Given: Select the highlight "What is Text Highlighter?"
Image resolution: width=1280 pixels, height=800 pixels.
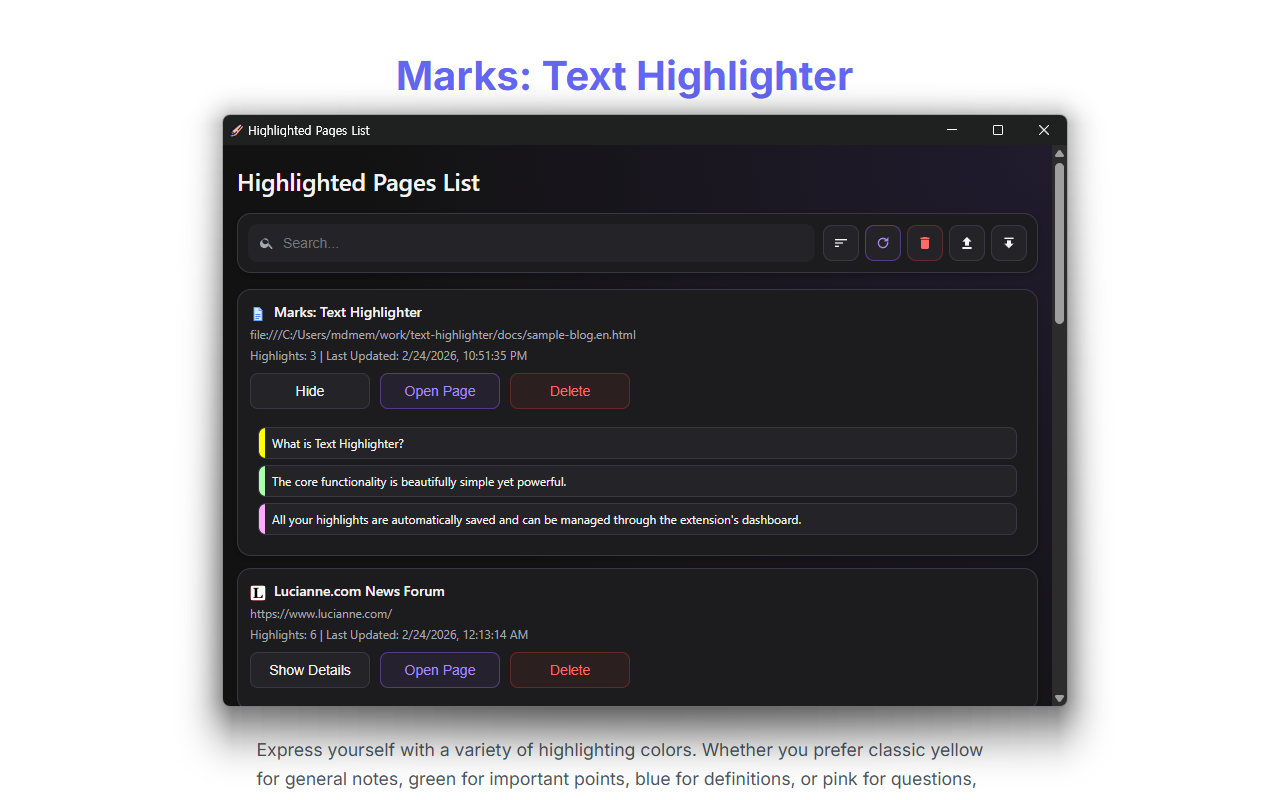Looking at the screenshot, I should pos(637,443).
